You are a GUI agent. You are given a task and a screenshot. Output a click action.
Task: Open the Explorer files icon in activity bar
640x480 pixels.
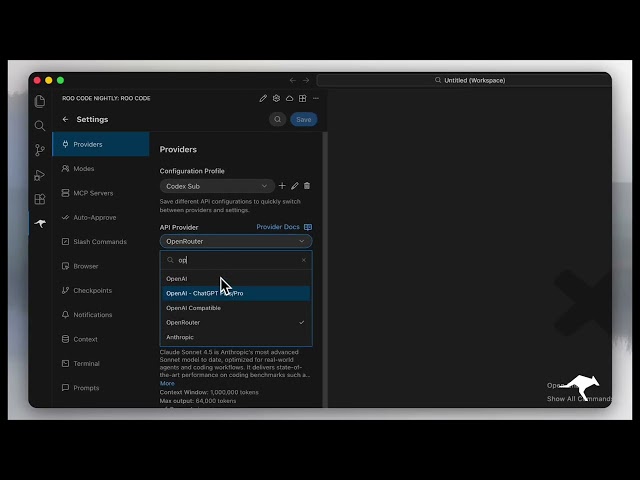pyautogui.click(x=40, y=101)
